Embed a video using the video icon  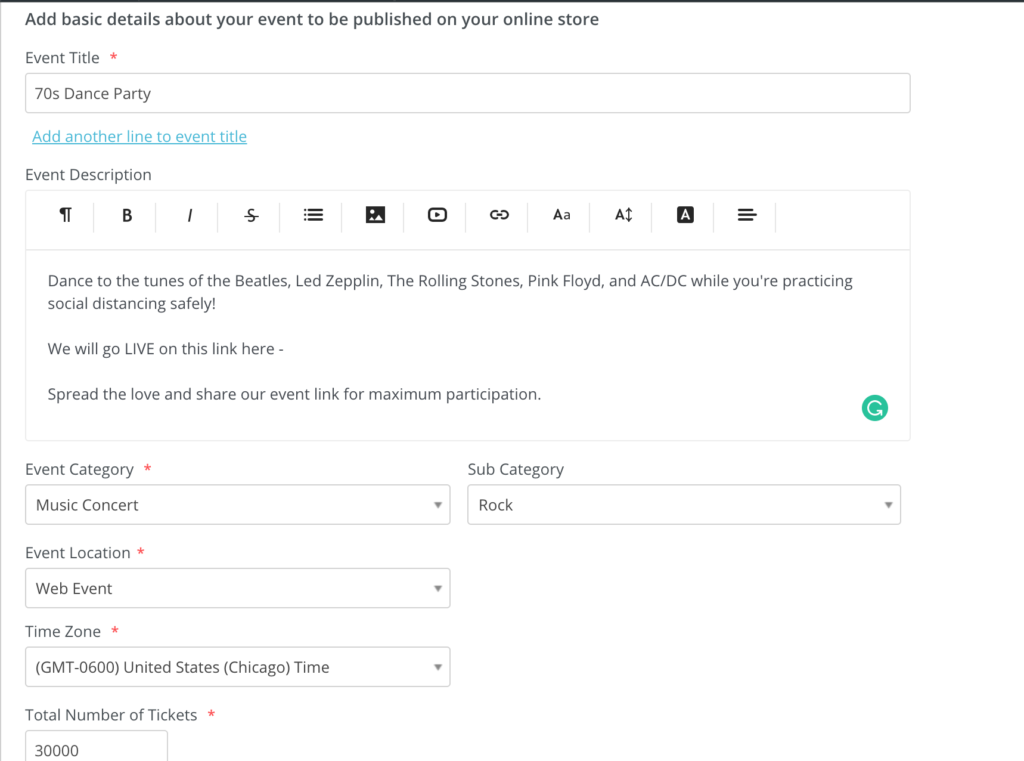(435, 215)
